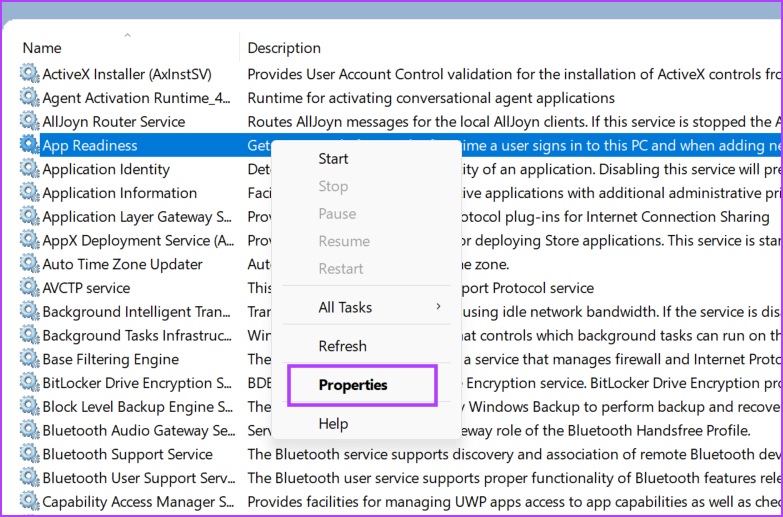783x517 pixels.
Task: Click the gear icon beside Bluetooth User Support
Action: click(x=29, y=478)
